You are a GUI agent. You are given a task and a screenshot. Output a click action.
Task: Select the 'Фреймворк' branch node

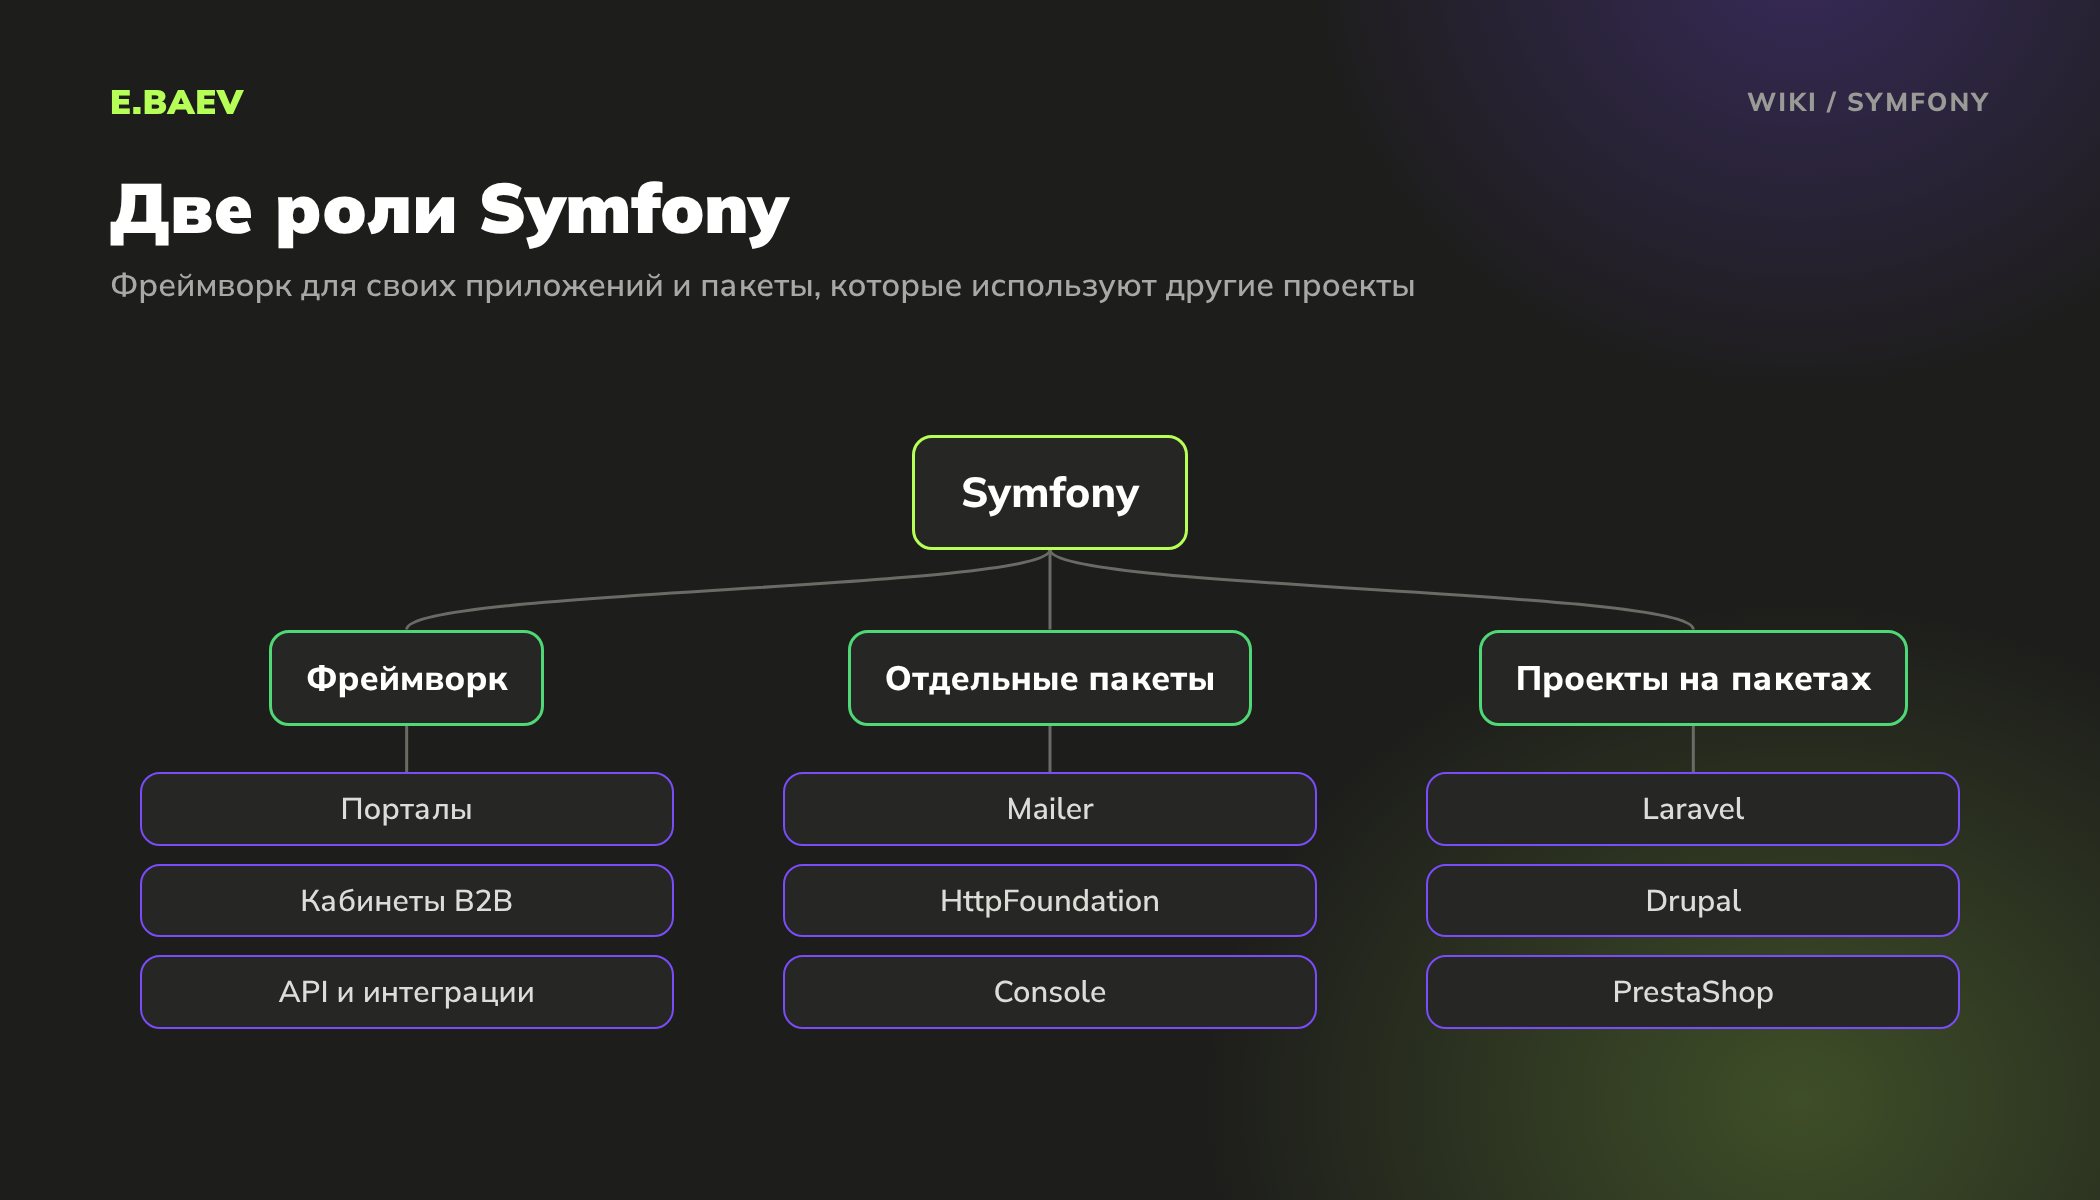pos(407,678)
